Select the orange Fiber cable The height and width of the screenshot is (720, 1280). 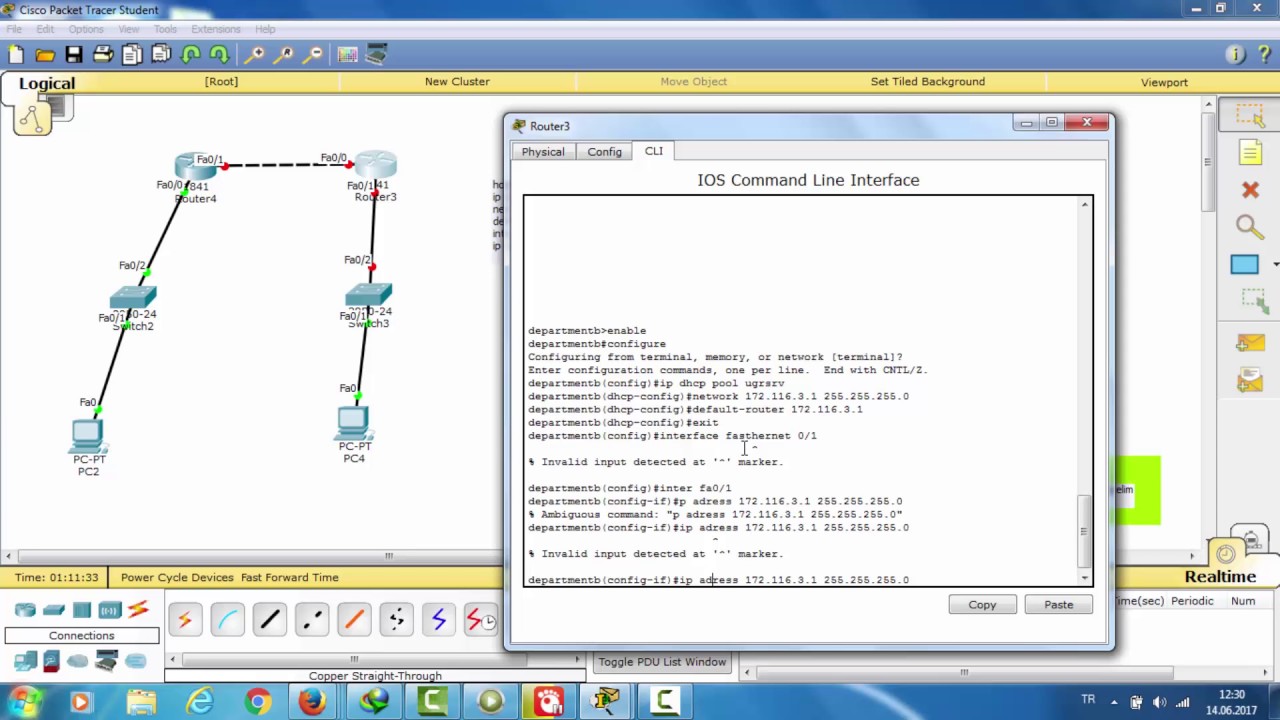pos(353,621)
